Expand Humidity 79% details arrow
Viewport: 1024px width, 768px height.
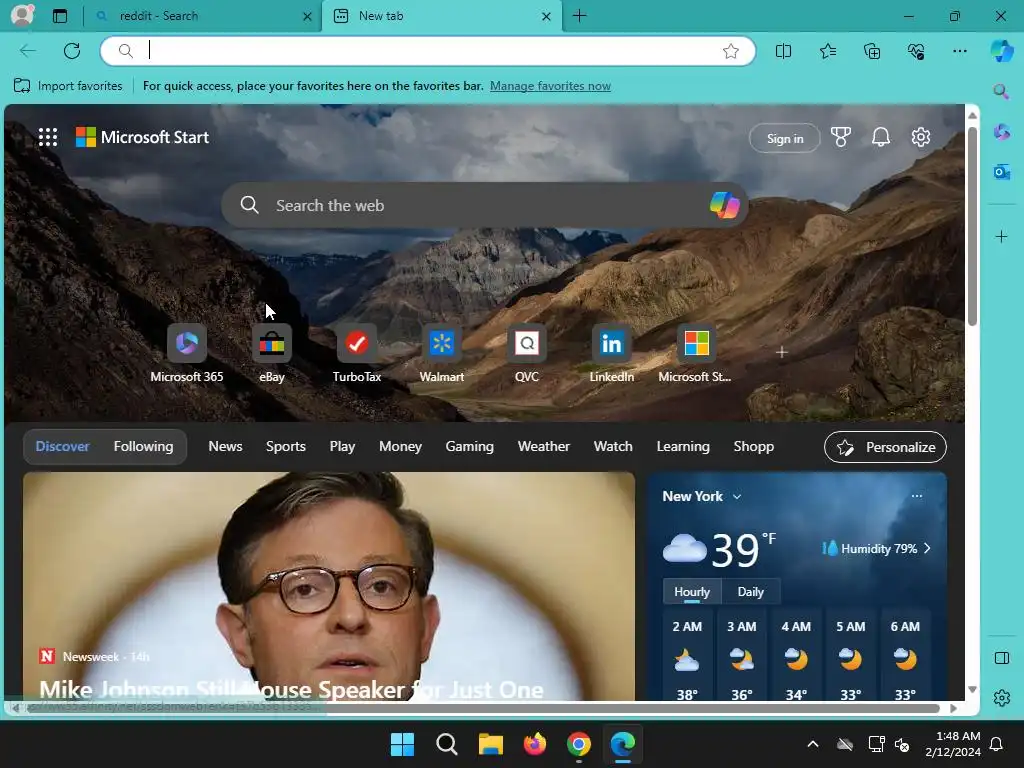tap(927, 549)
